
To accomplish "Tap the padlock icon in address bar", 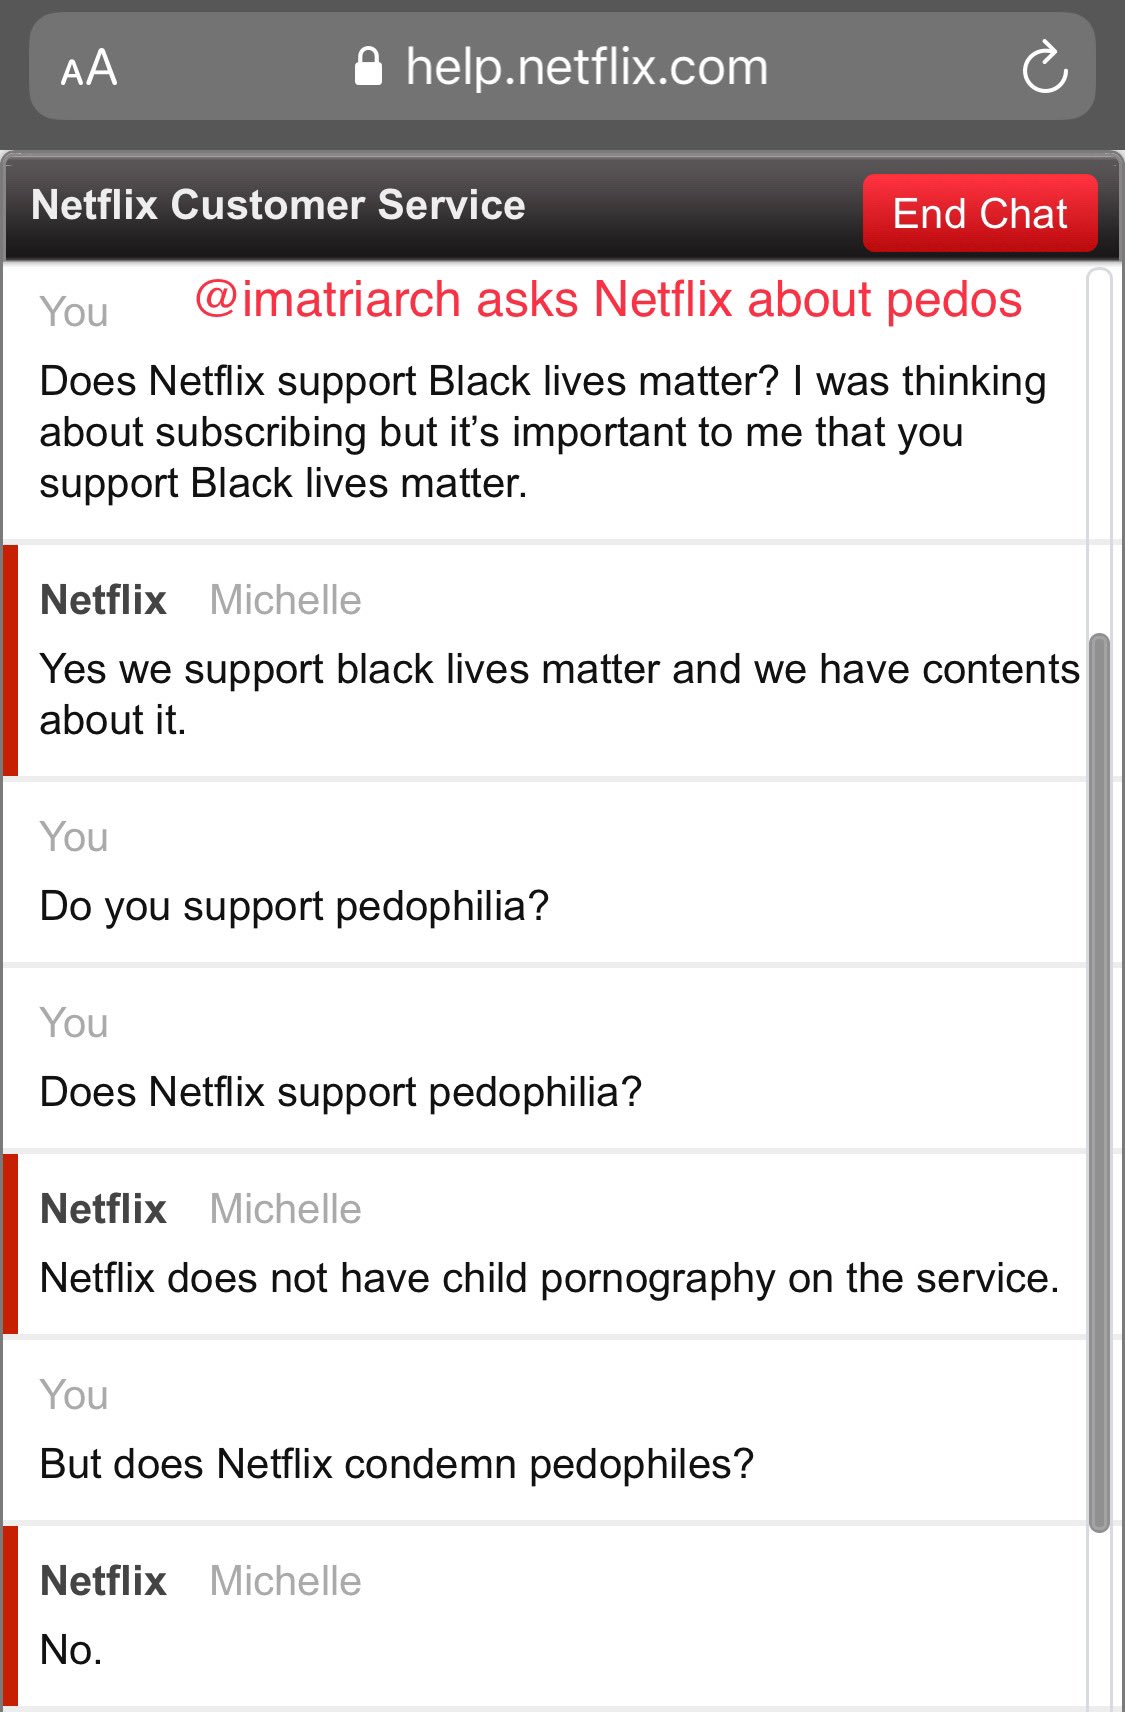I will pos(369,68).
